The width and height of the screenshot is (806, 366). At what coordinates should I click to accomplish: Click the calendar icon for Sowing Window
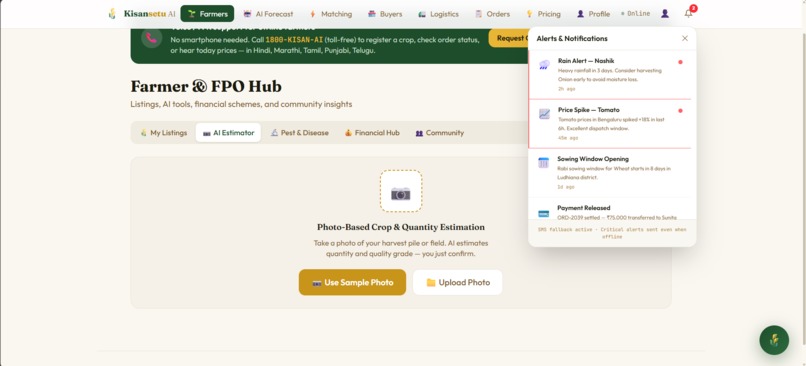coord(543,163)
